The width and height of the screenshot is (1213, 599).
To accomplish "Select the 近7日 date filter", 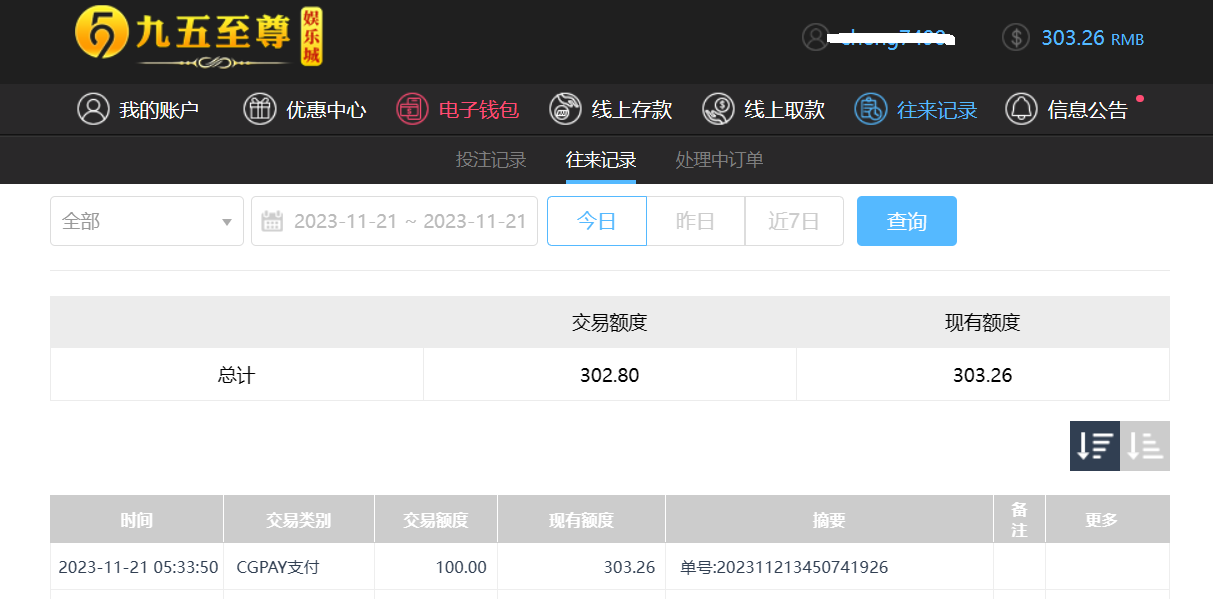I will pos(794,221).
